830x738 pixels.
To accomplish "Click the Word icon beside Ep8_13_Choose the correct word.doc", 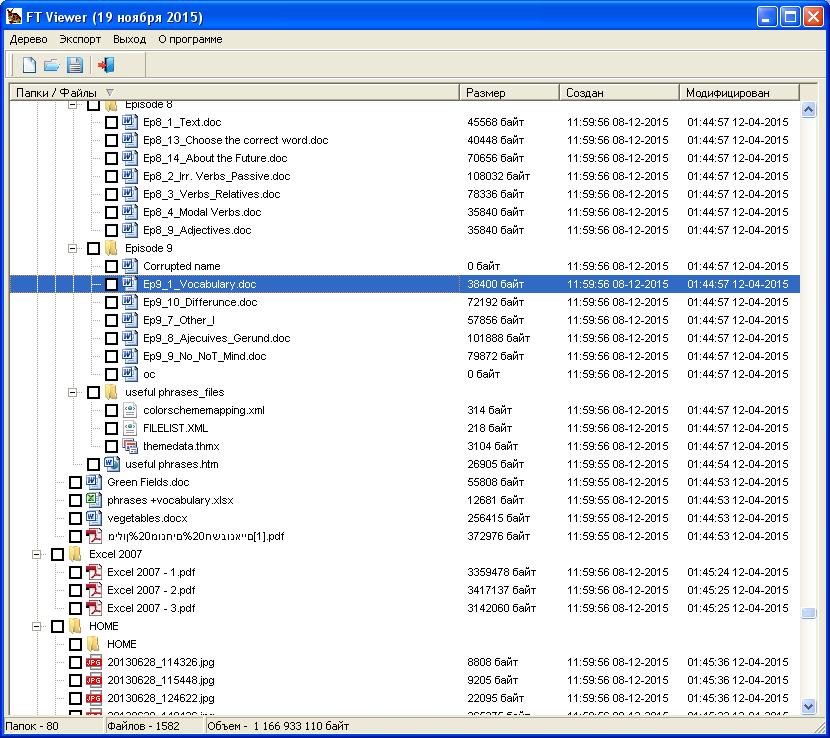I will [130, 140].
